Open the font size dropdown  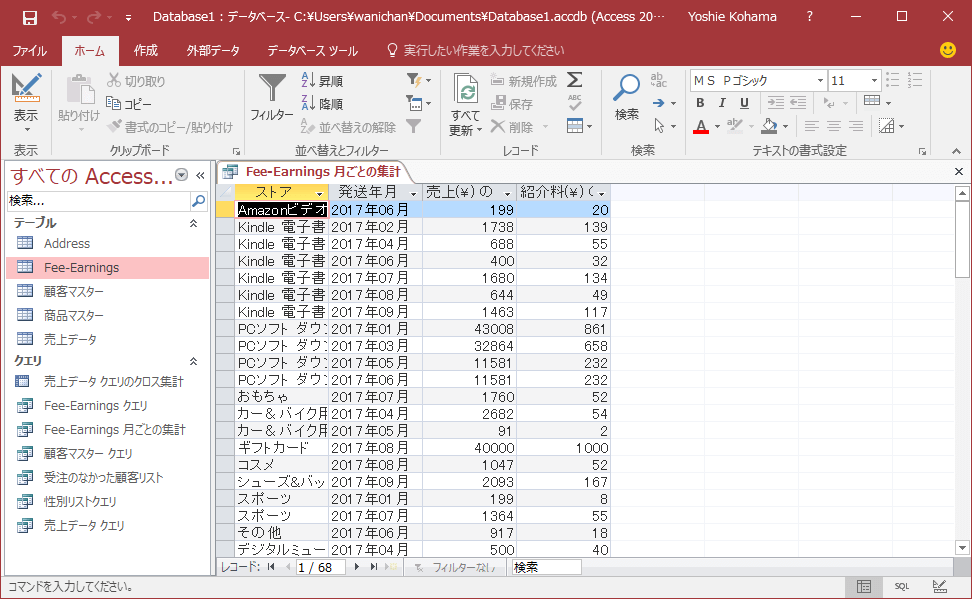pos(874,80)
